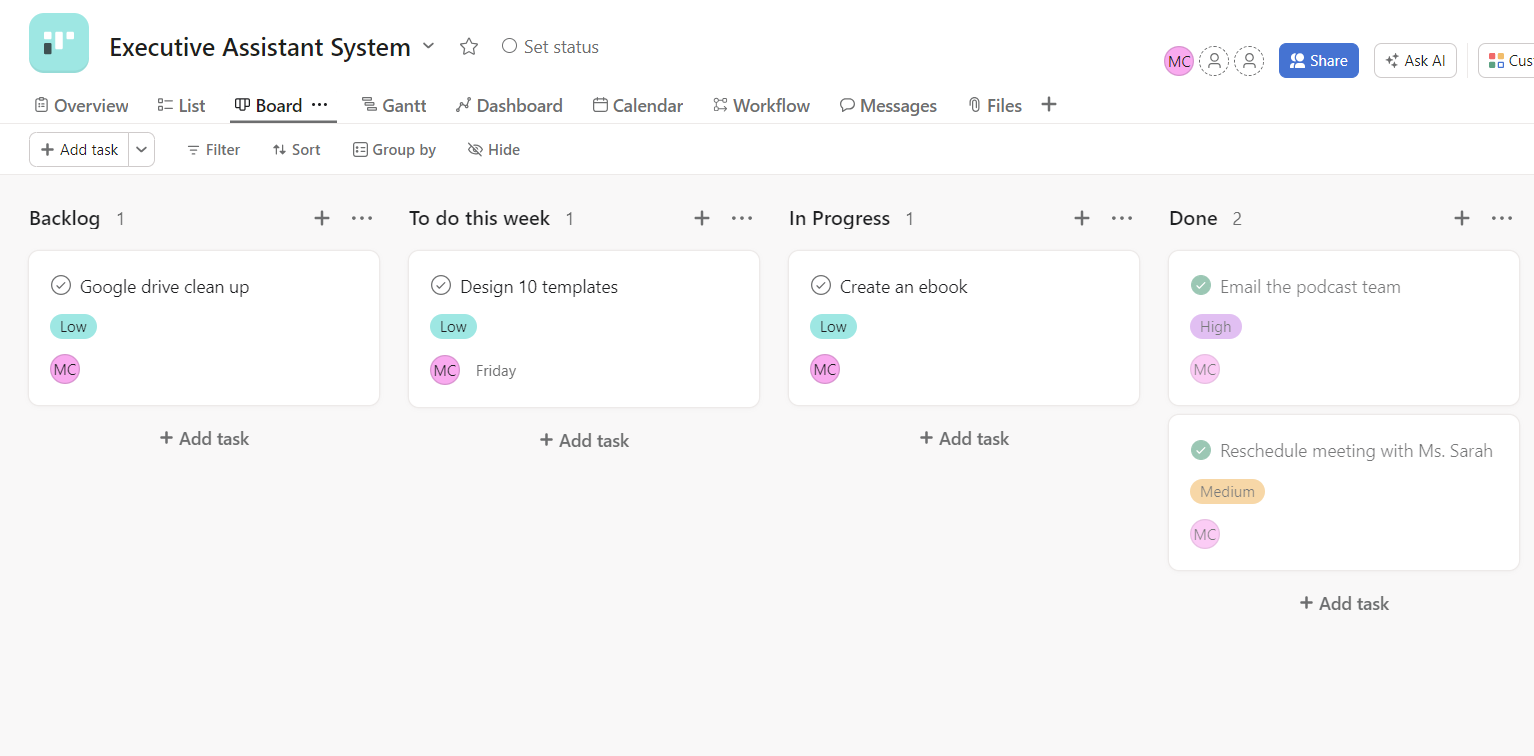1534x756 pixels.
Task: Click the High priority tag on podcast task
Action: pyautogui.click(x=1215, y=327)
